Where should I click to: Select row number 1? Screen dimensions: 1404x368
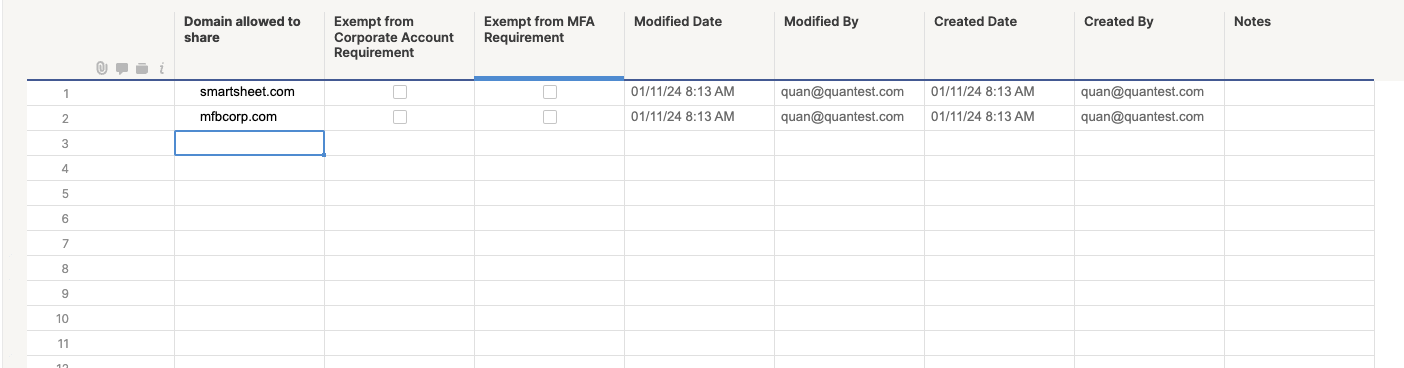66,93
